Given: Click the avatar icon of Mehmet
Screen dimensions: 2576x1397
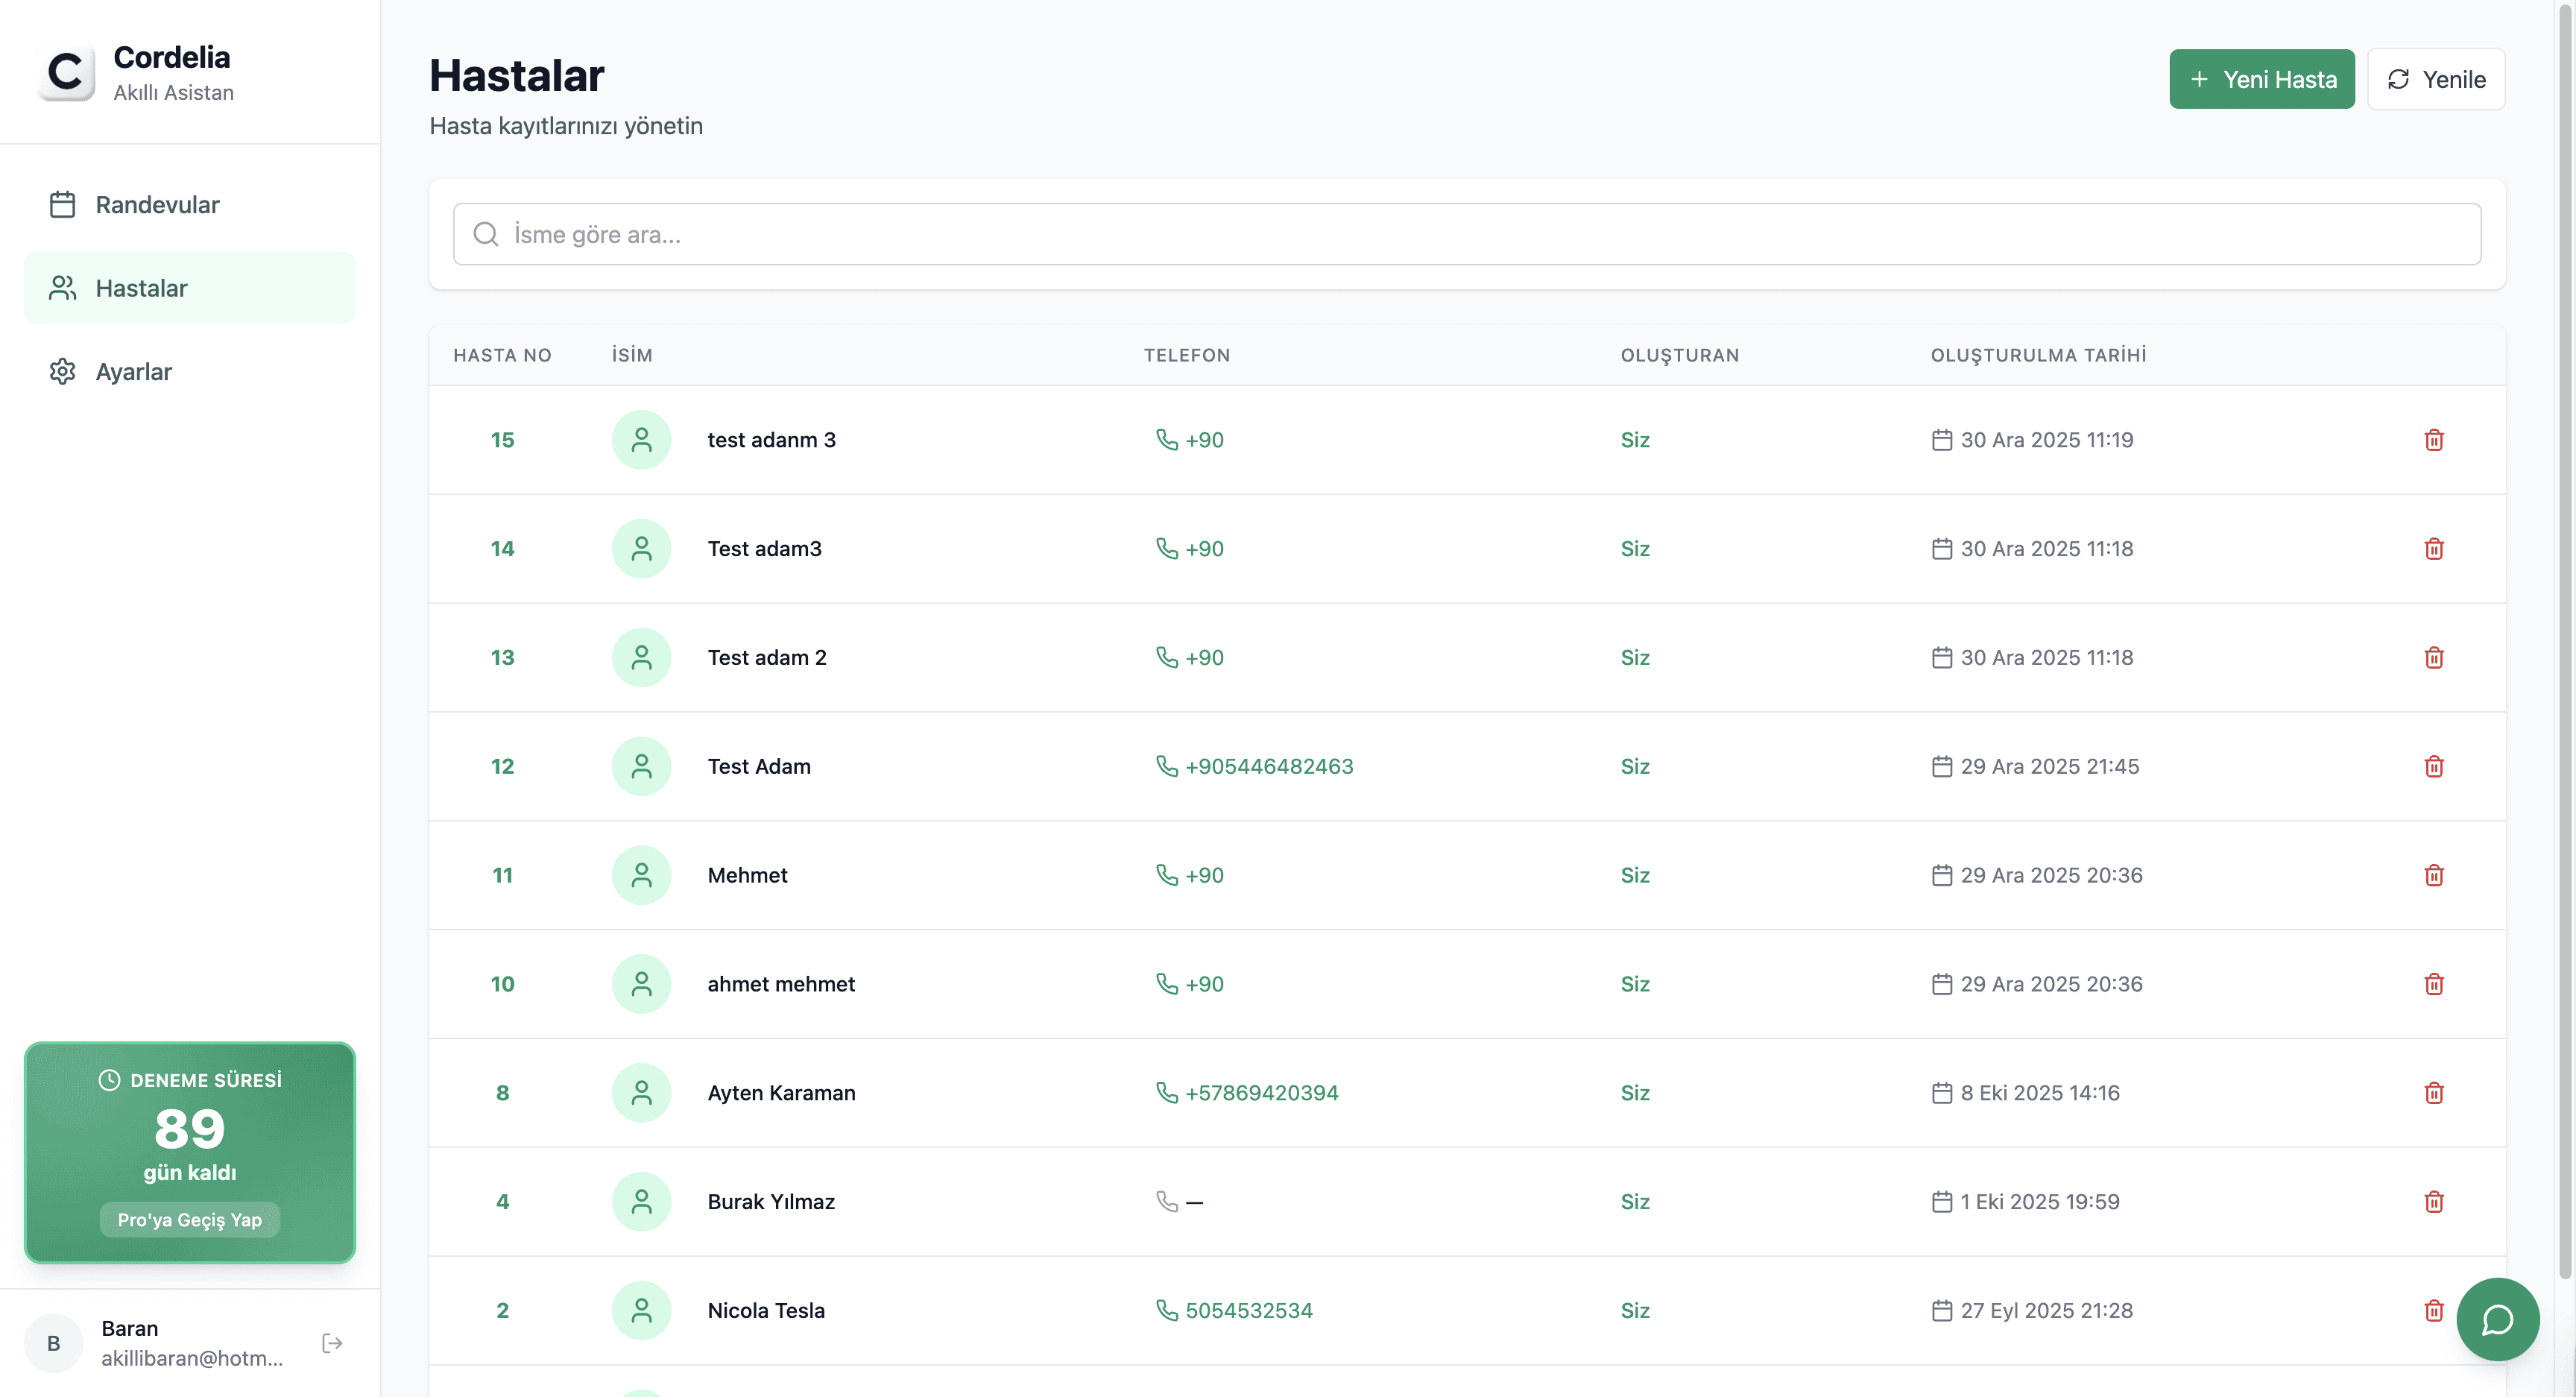Looking at the screenshot, I should click(641, 875).
